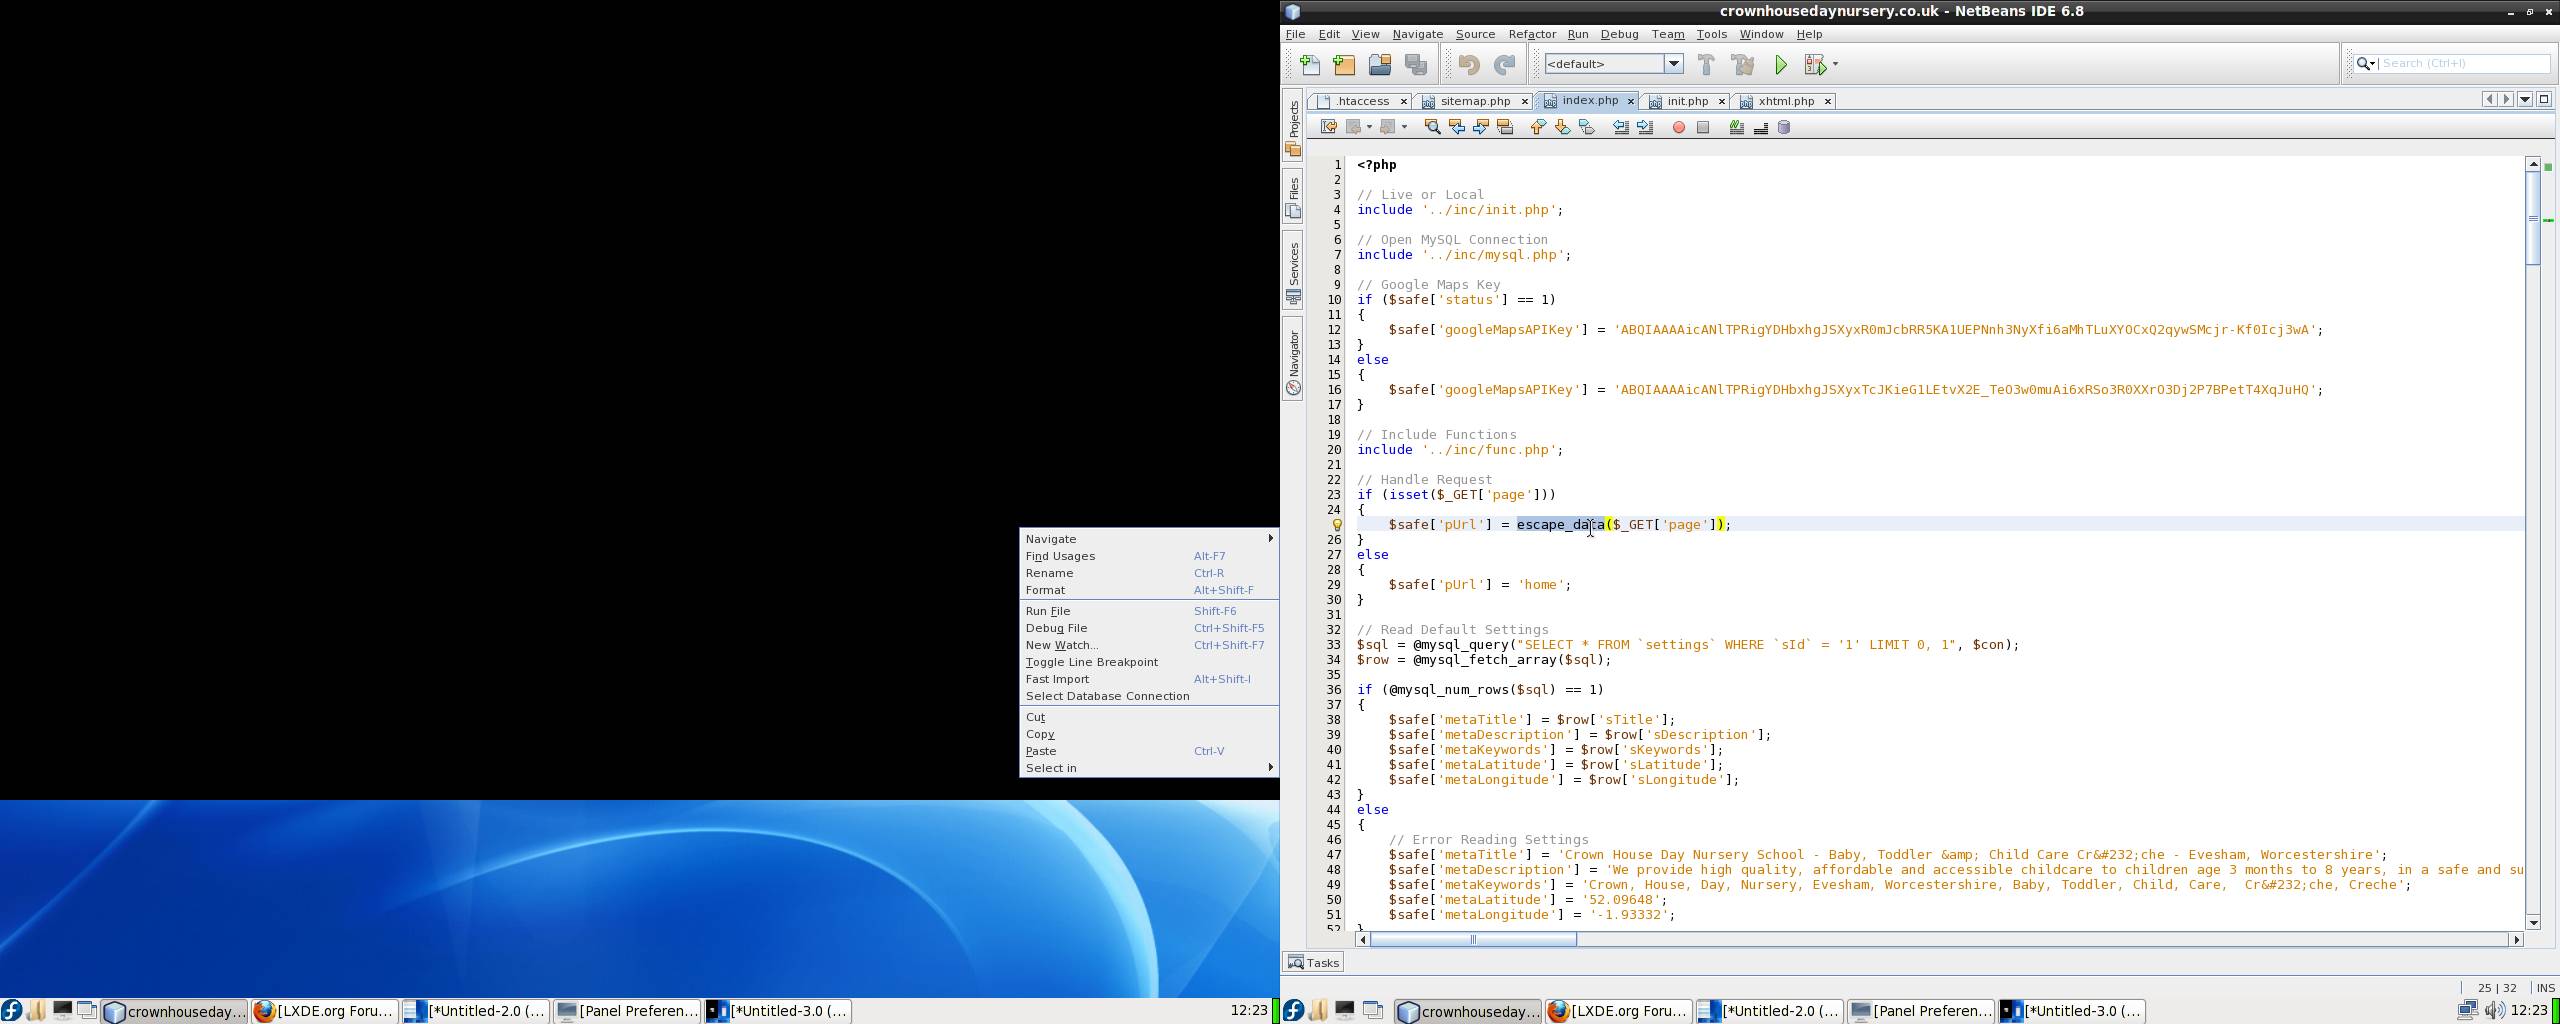
Task: Open the Forward history dropdown arrow
Action: pyautogui.click(x=1404, y=127)
